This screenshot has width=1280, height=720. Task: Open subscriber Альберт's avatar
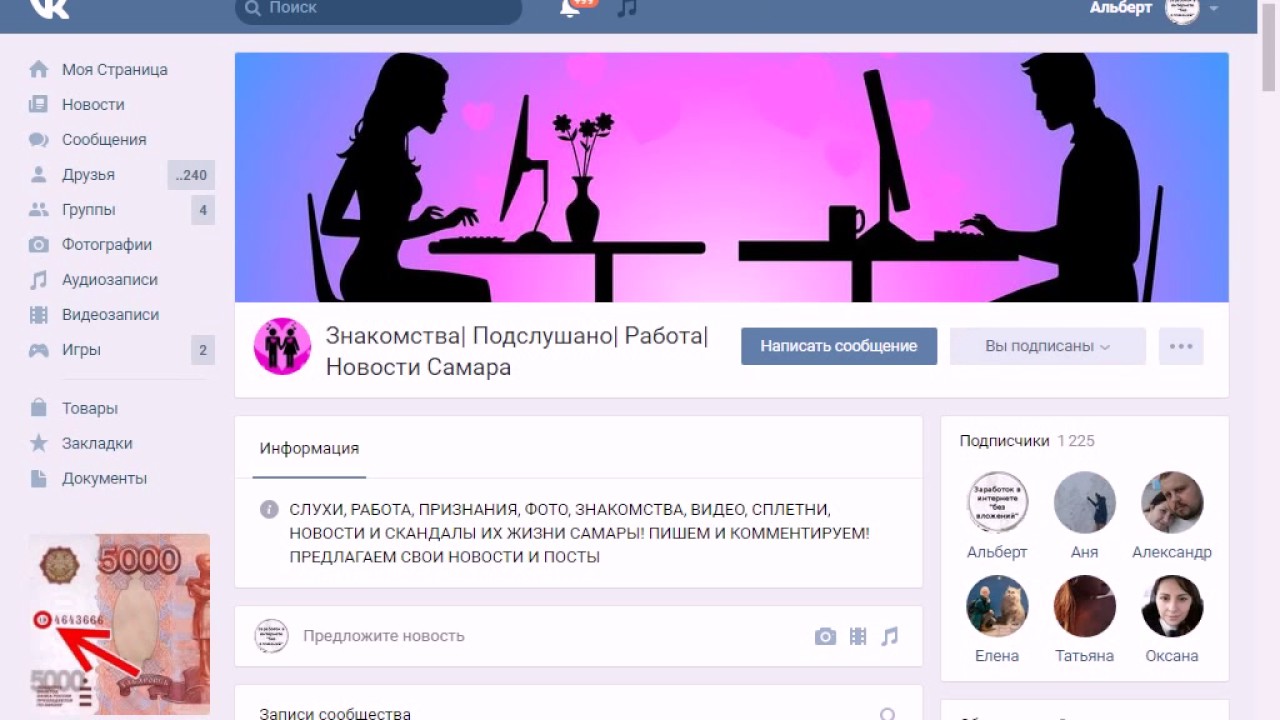tap(997, 502)
